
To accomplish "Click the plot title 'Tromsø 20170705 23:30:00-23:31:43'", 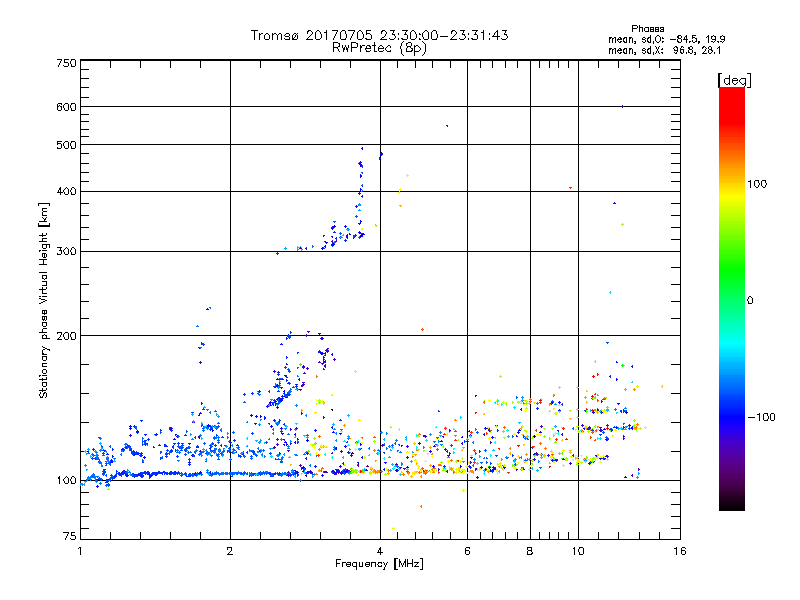I will coord(380,35).
